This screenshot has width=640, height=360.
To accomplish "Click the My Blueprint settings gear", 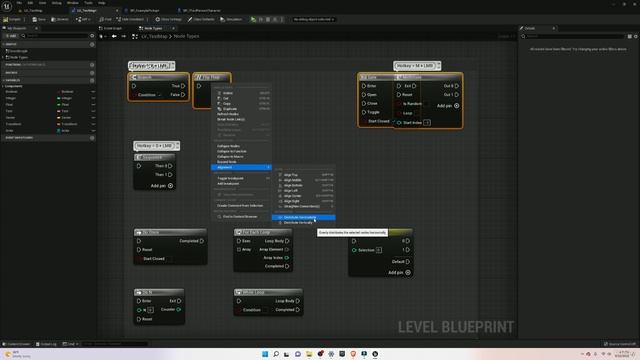I will pyautogui.click(x=92, y=36).
